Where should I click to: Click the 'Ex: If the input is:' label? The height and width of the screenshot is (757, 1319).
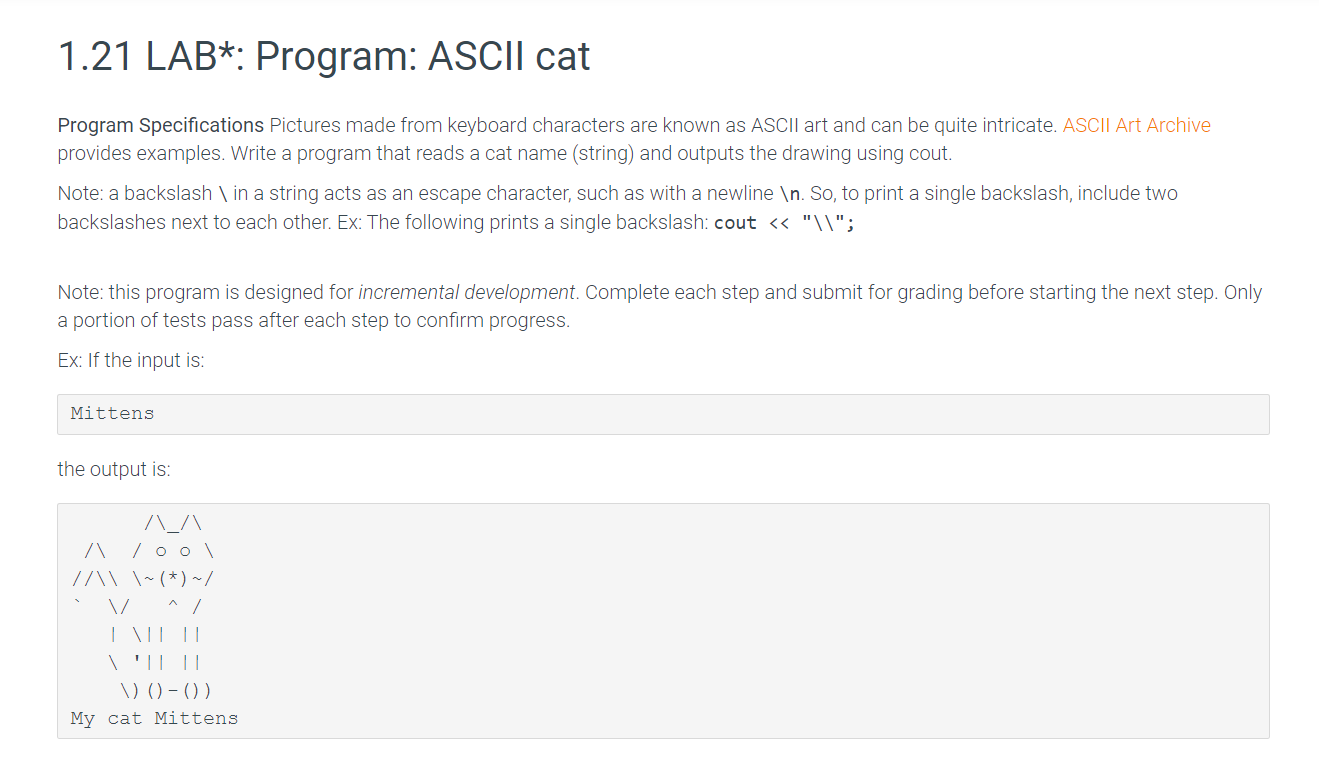[x=131, y=360]
